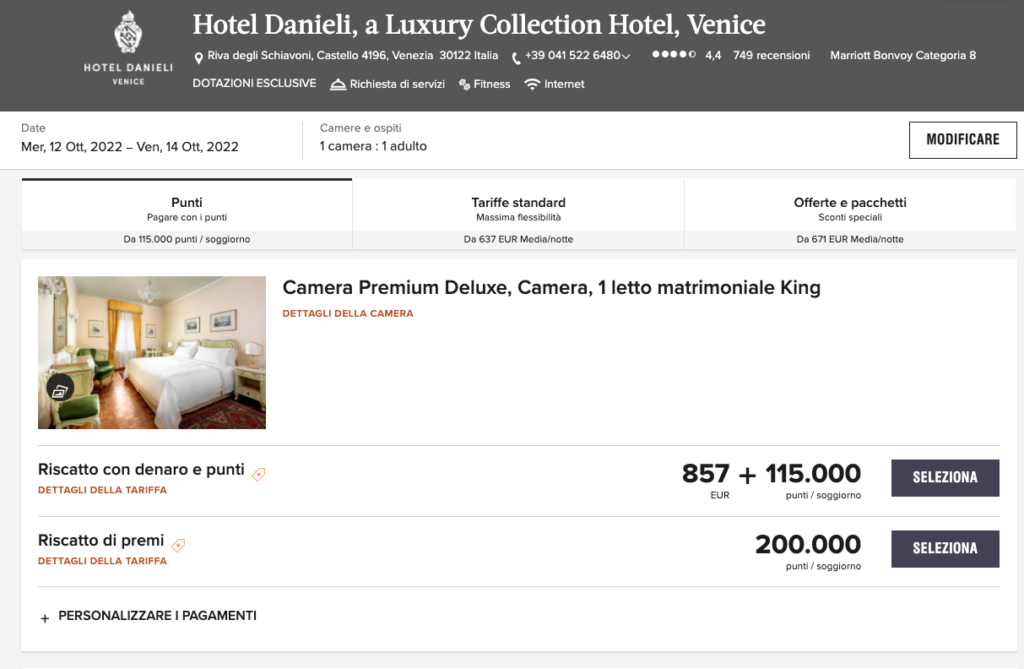Open Dettagli della camera link
The width and height of the screenshot is (1024, 669).
click(347, 314)
